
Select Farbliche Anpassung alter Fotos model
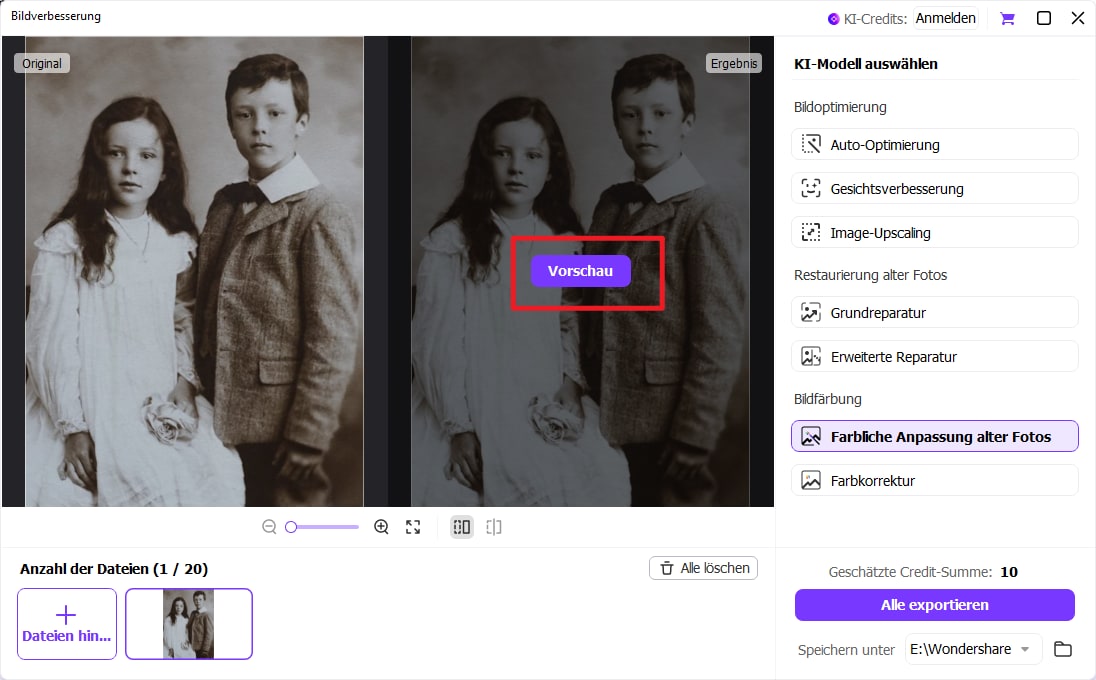pos(934,437)
